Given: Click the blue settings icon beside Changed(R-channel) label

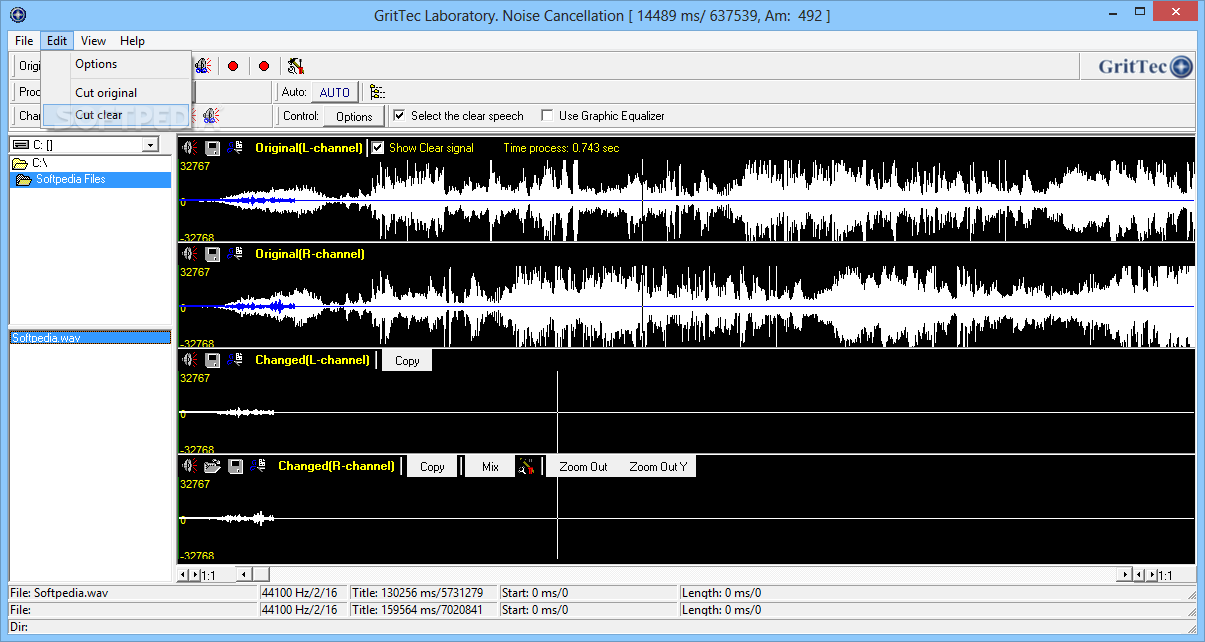Looking at the screenshot, I should point(259,466).
